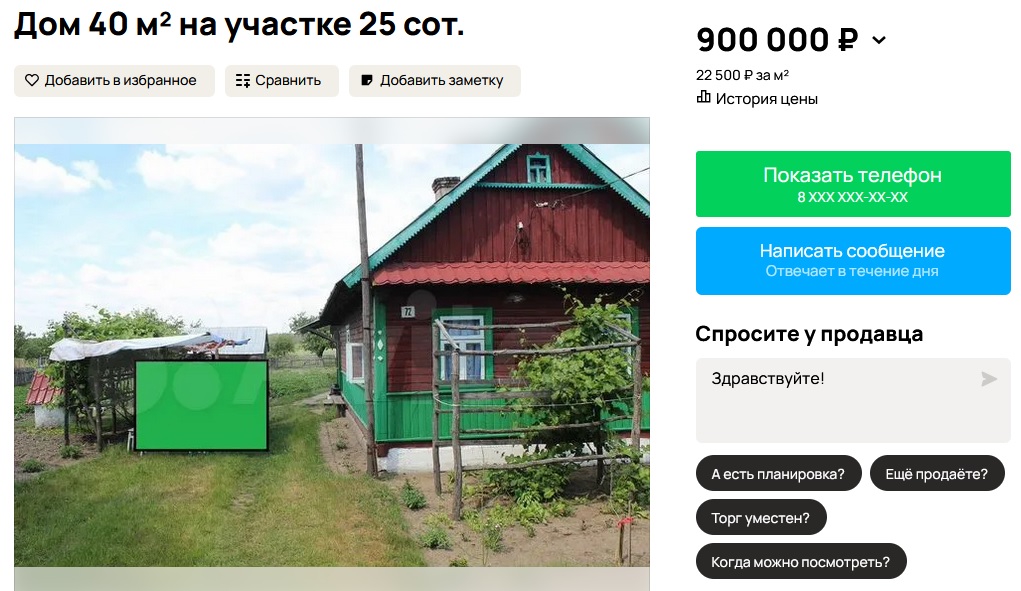Click the heart icon for favorites
The image size is (1021, 591).
click(x=32, y=80)
